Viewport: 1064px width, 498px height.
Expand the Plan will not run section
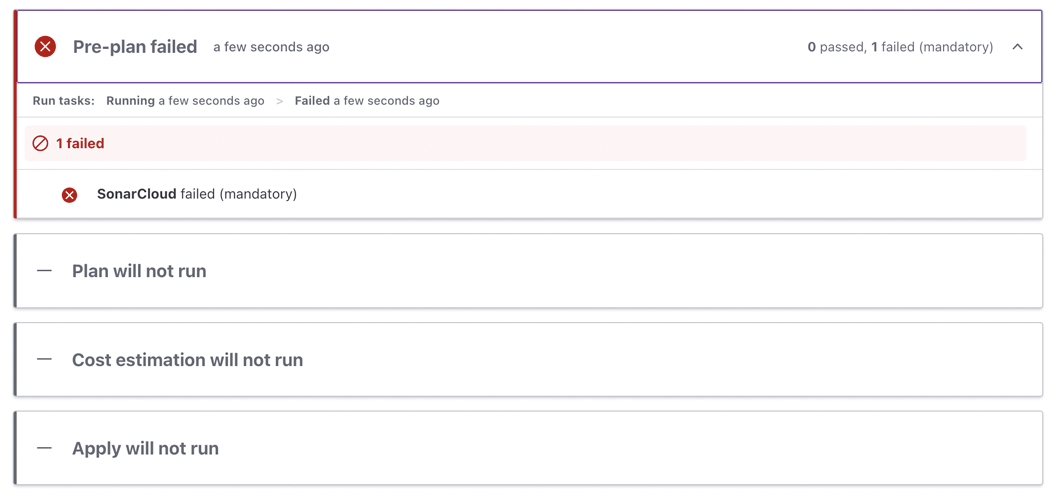[x=139, y=271]
